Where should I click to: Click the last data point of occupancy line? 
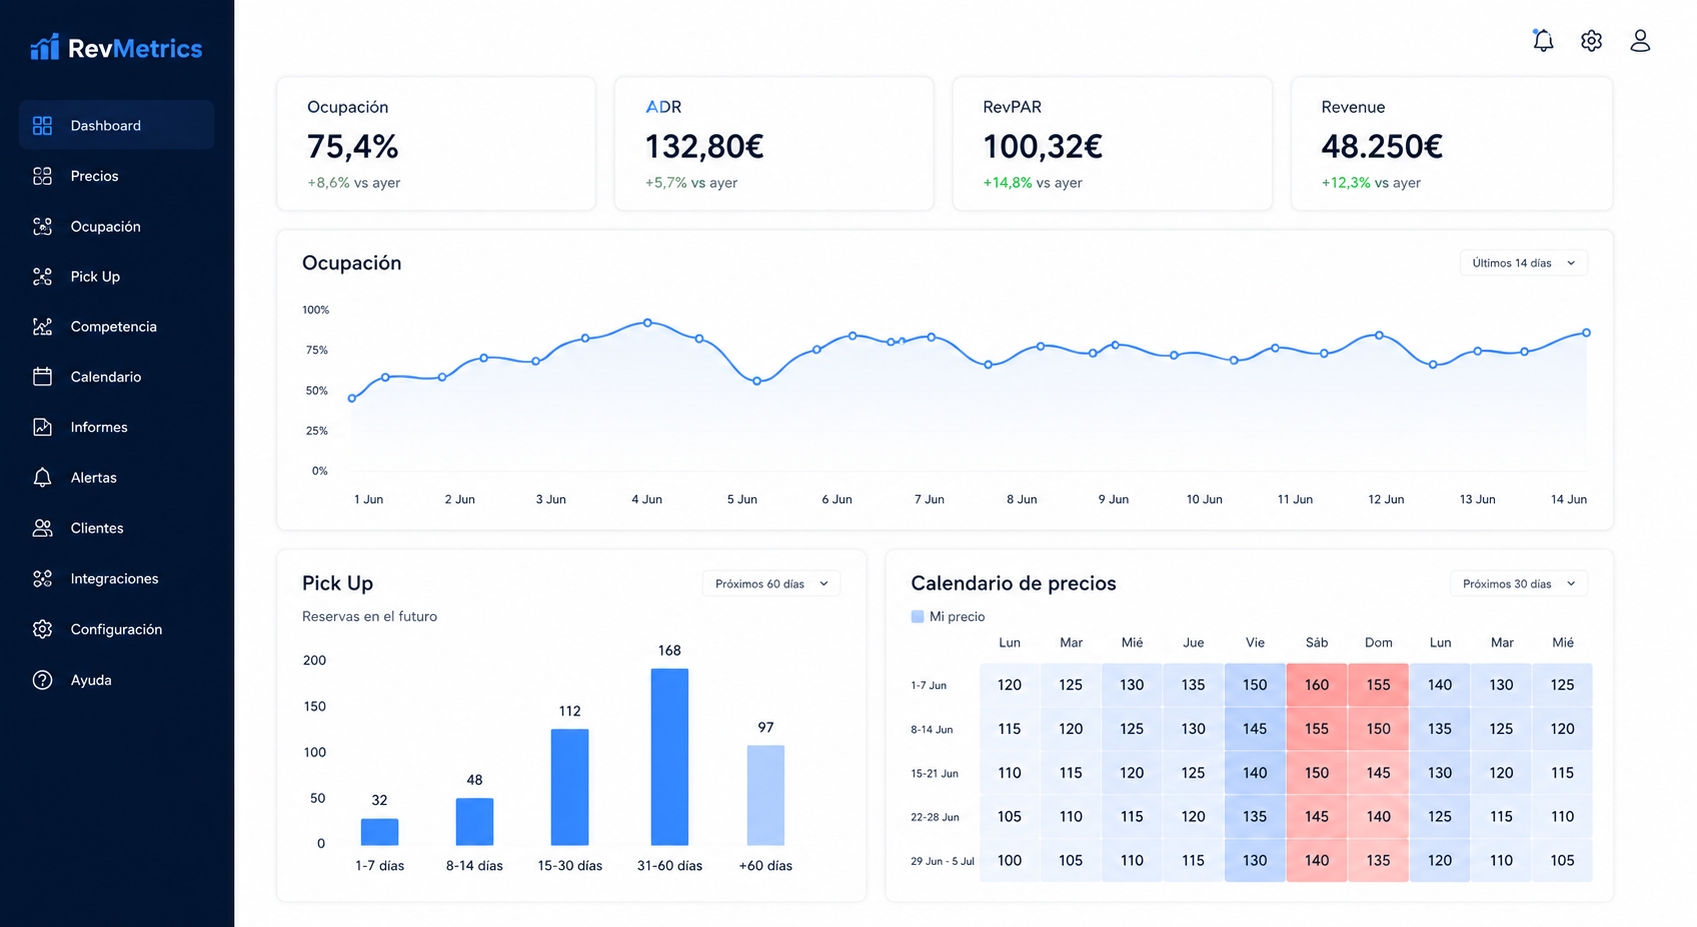[x=1586, y=333]
